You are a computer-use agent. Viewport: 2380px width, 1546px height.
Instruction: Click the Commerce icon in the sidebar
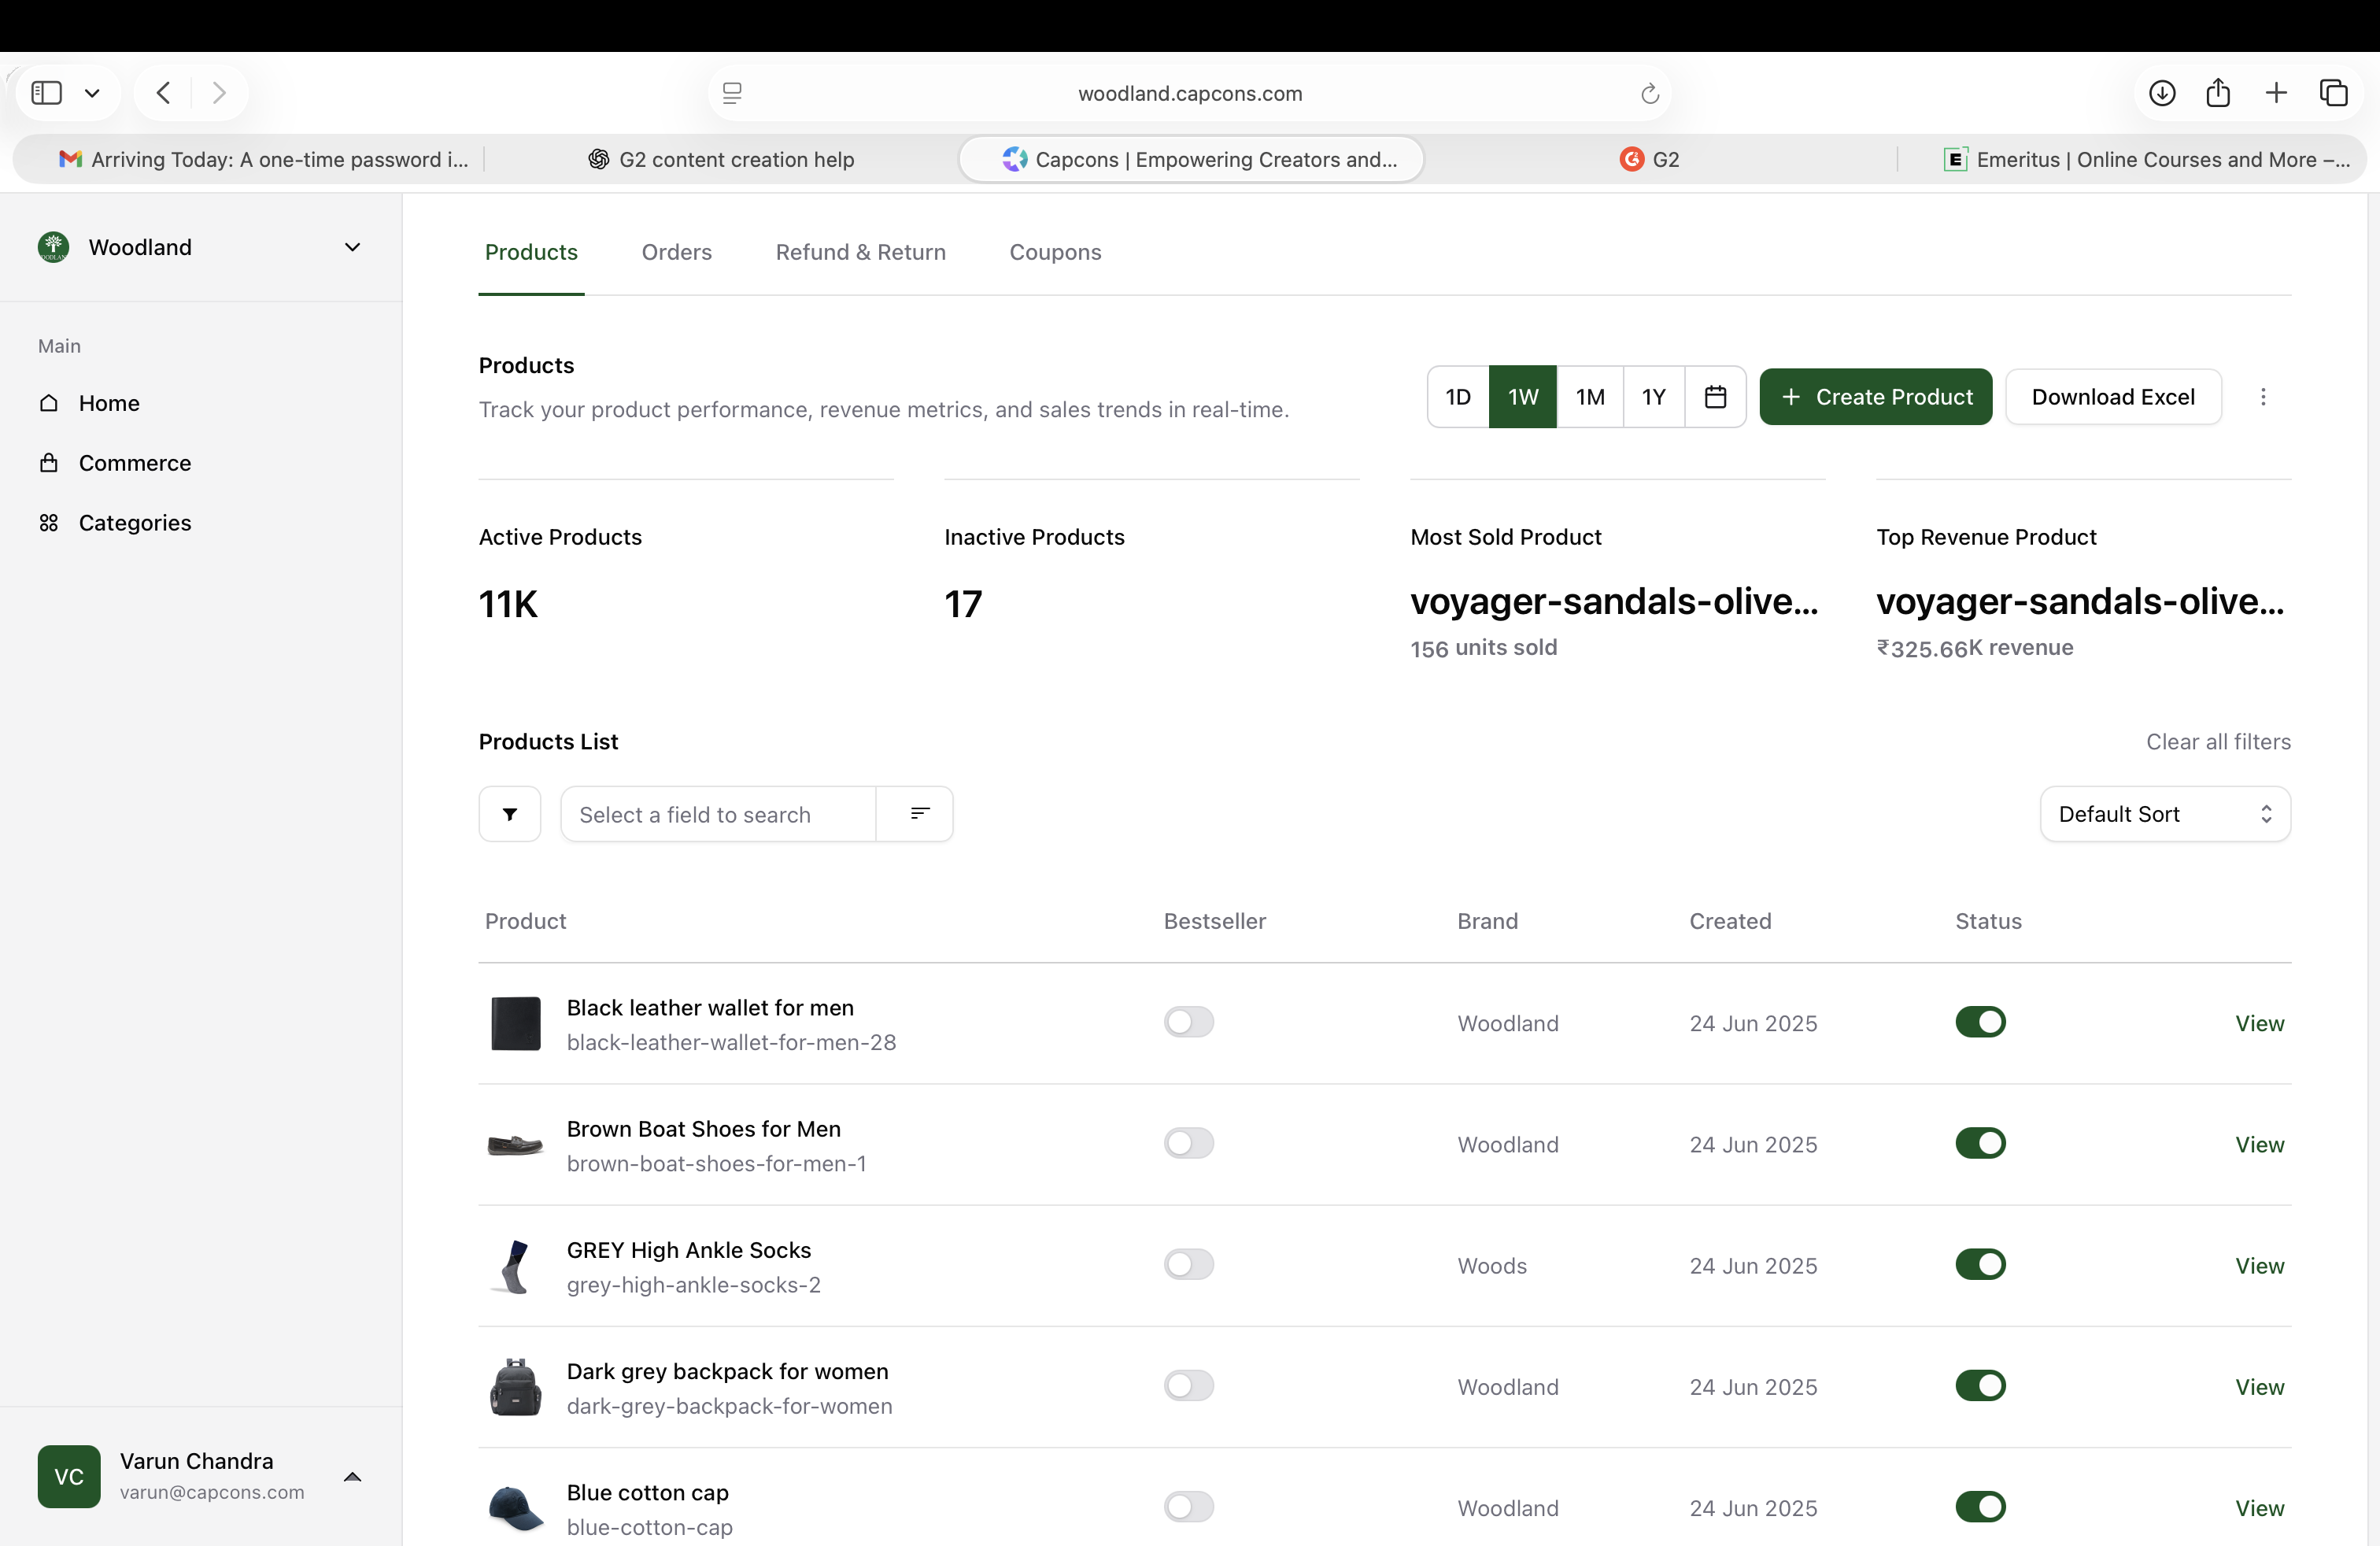click(x=49, y=462)
